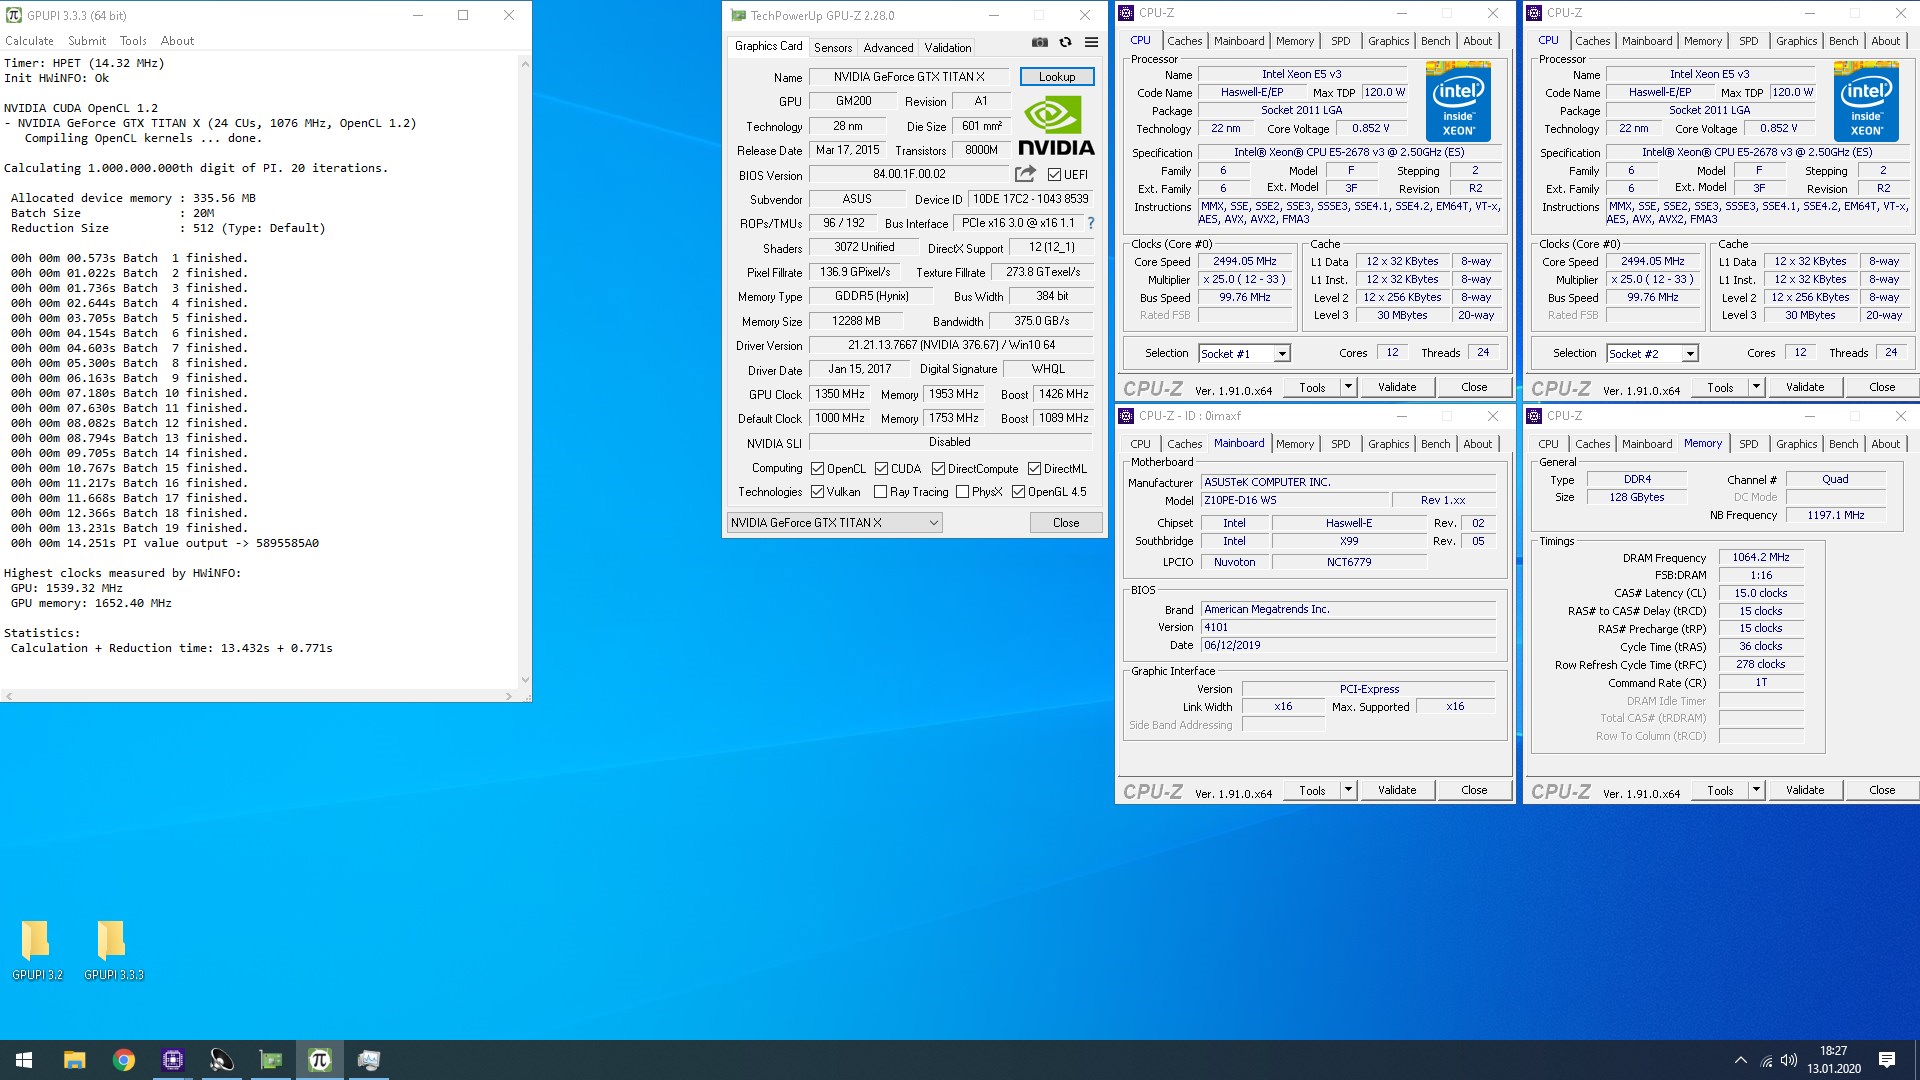Screen dimensions: 1920x1080
Task: Click the GPUPI horizontal scrollbar
Action: click(259, 696)
